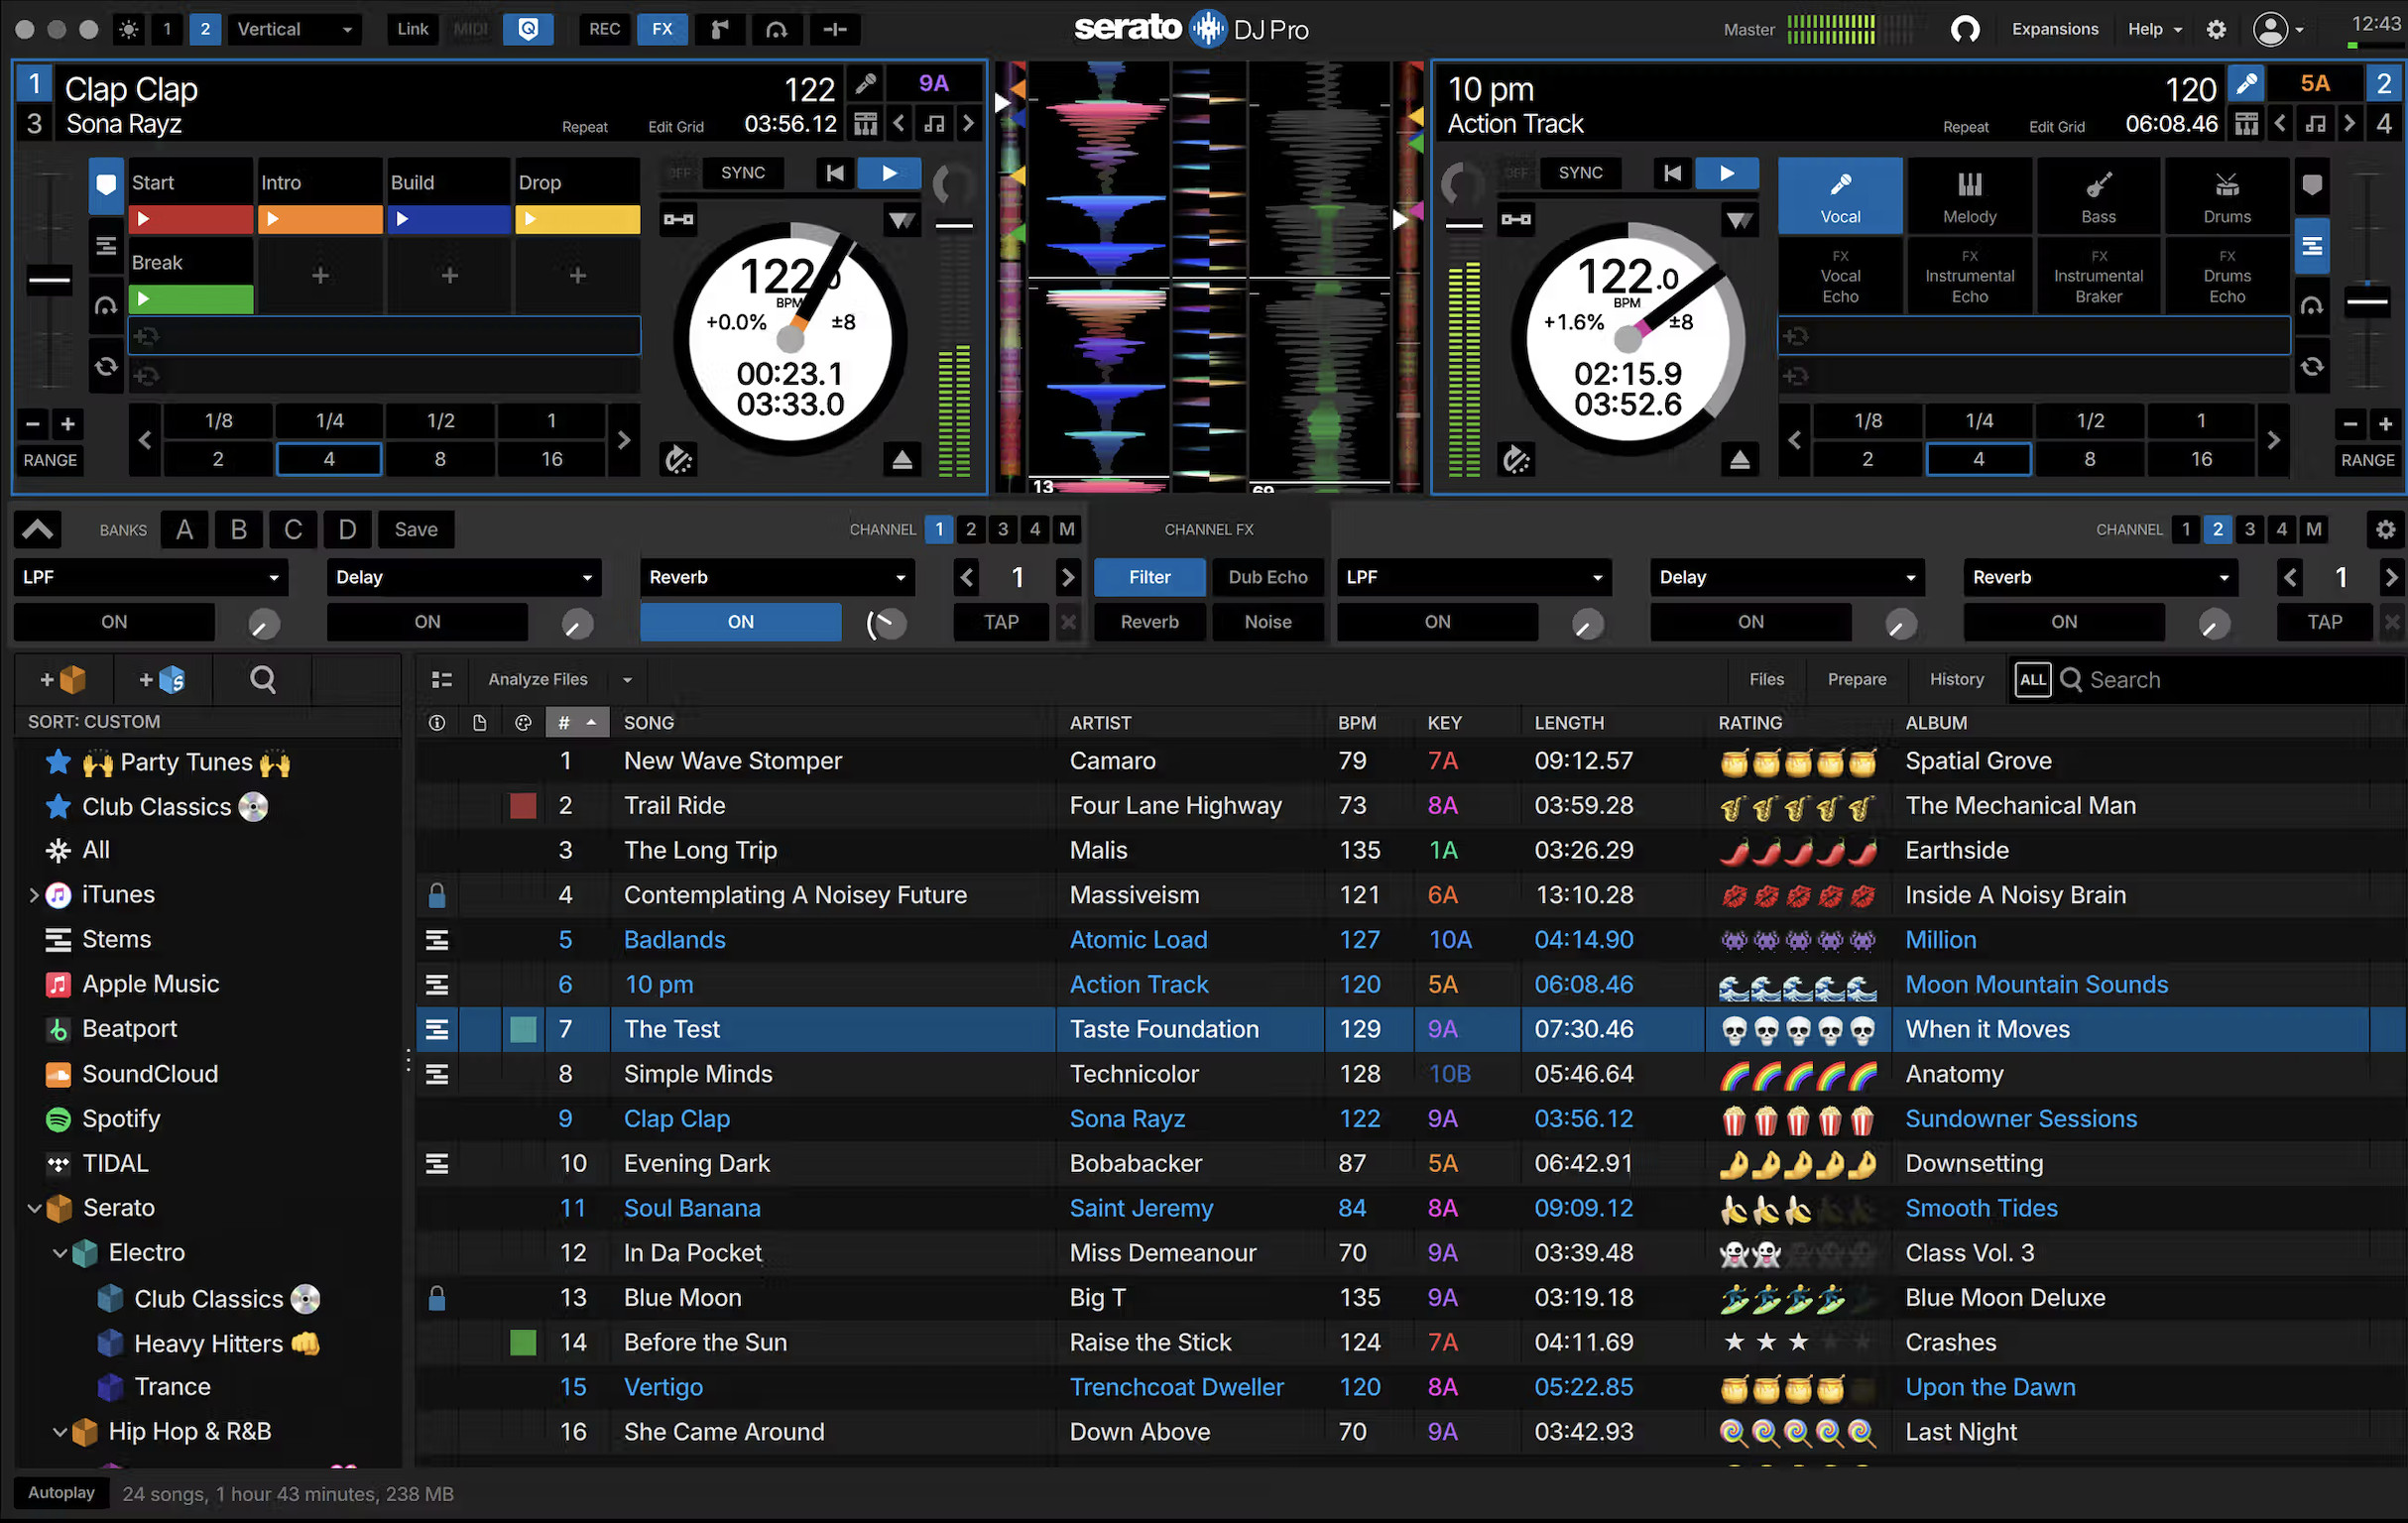This screenshot has width=2408, height=1523.
Task: Select the Bass stem pad
Action: (x=2098, y=196)
